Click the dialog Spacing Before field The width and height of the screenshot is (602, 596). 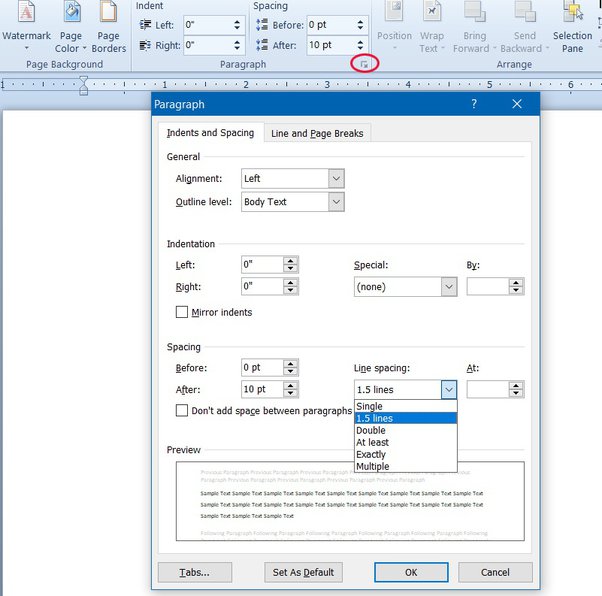click(x=263, y=368)
